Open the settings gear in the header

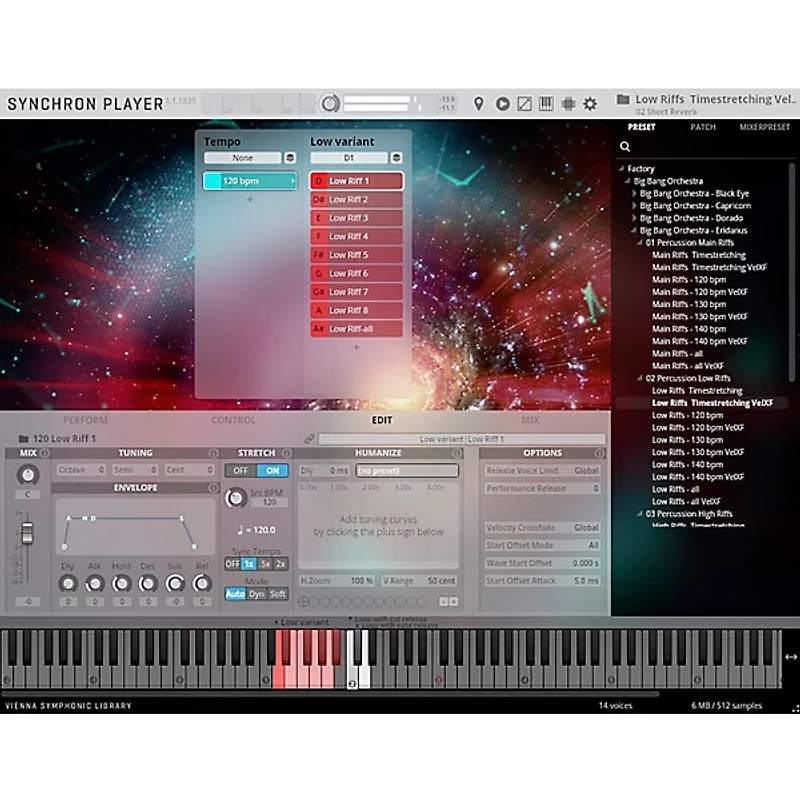point(589,103)
